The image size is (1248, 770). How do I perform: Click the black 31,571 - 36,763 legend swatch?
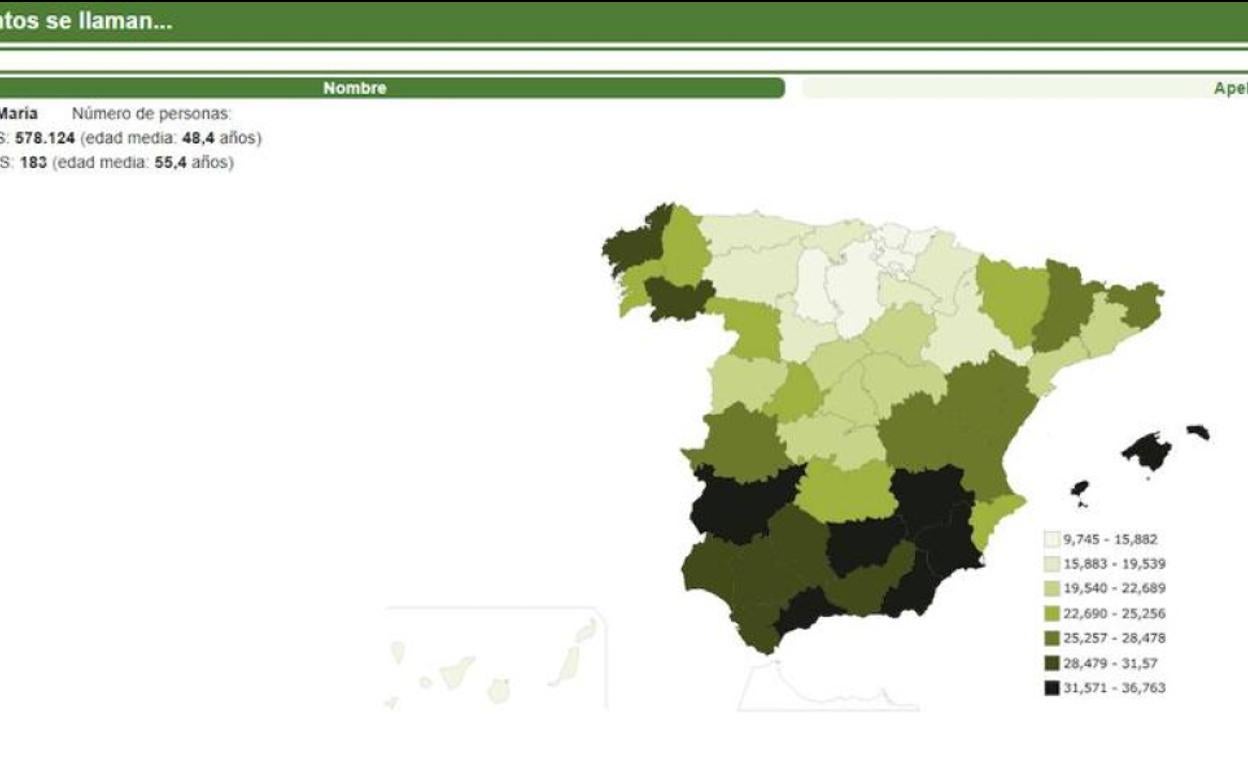point(1051,688)
